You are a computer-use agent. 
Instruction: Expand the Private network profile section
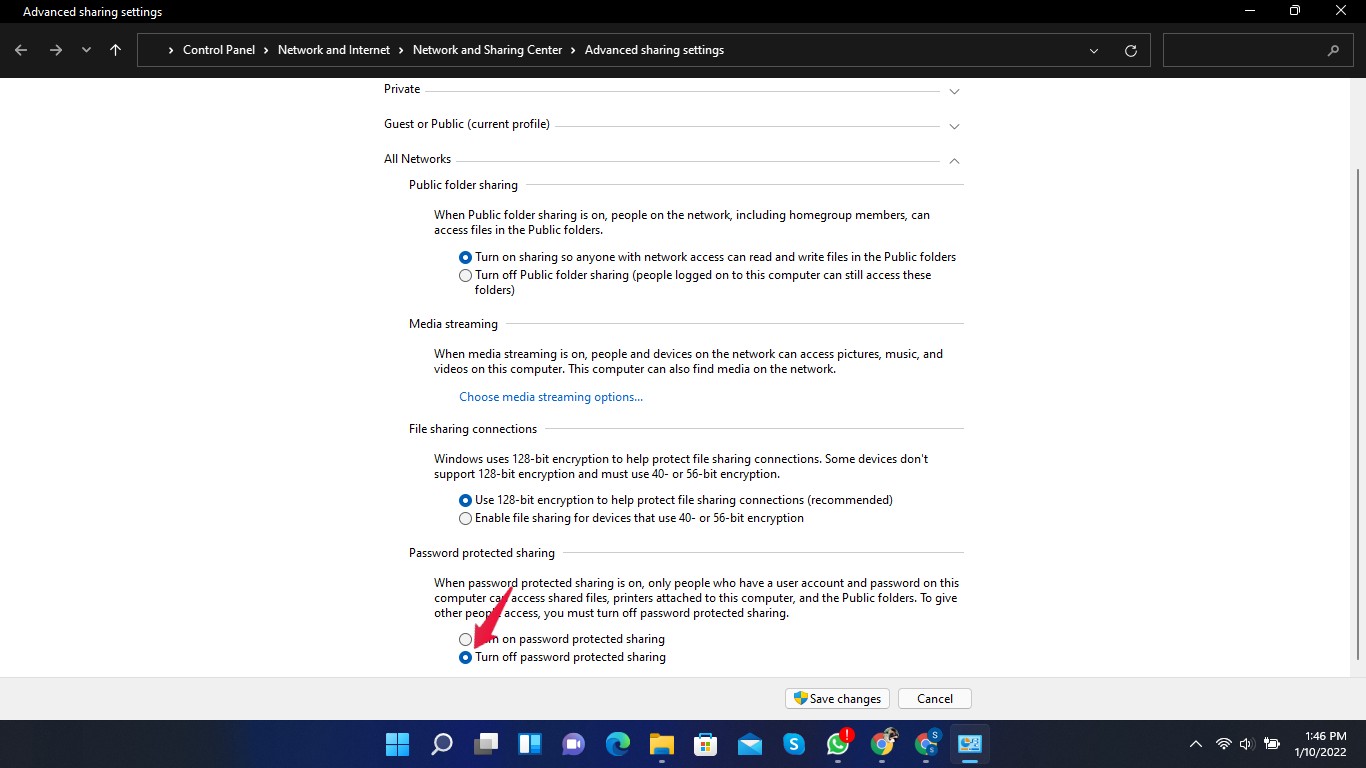click(954, 91)
